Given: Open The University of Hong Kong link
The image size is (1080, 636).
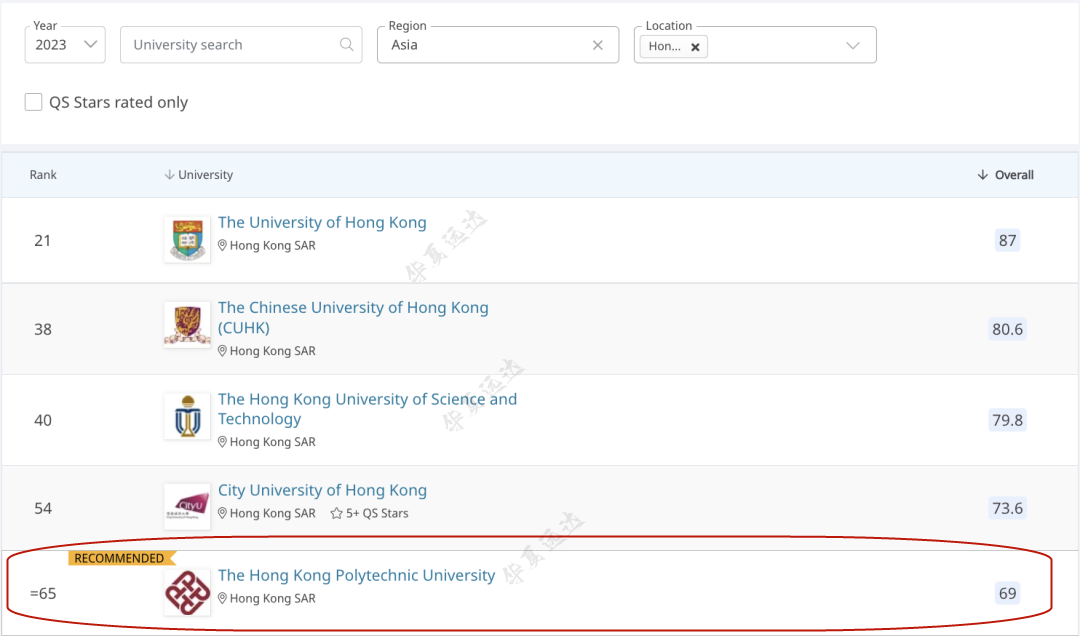Looking at the screenshot, I should coord(322,223).
